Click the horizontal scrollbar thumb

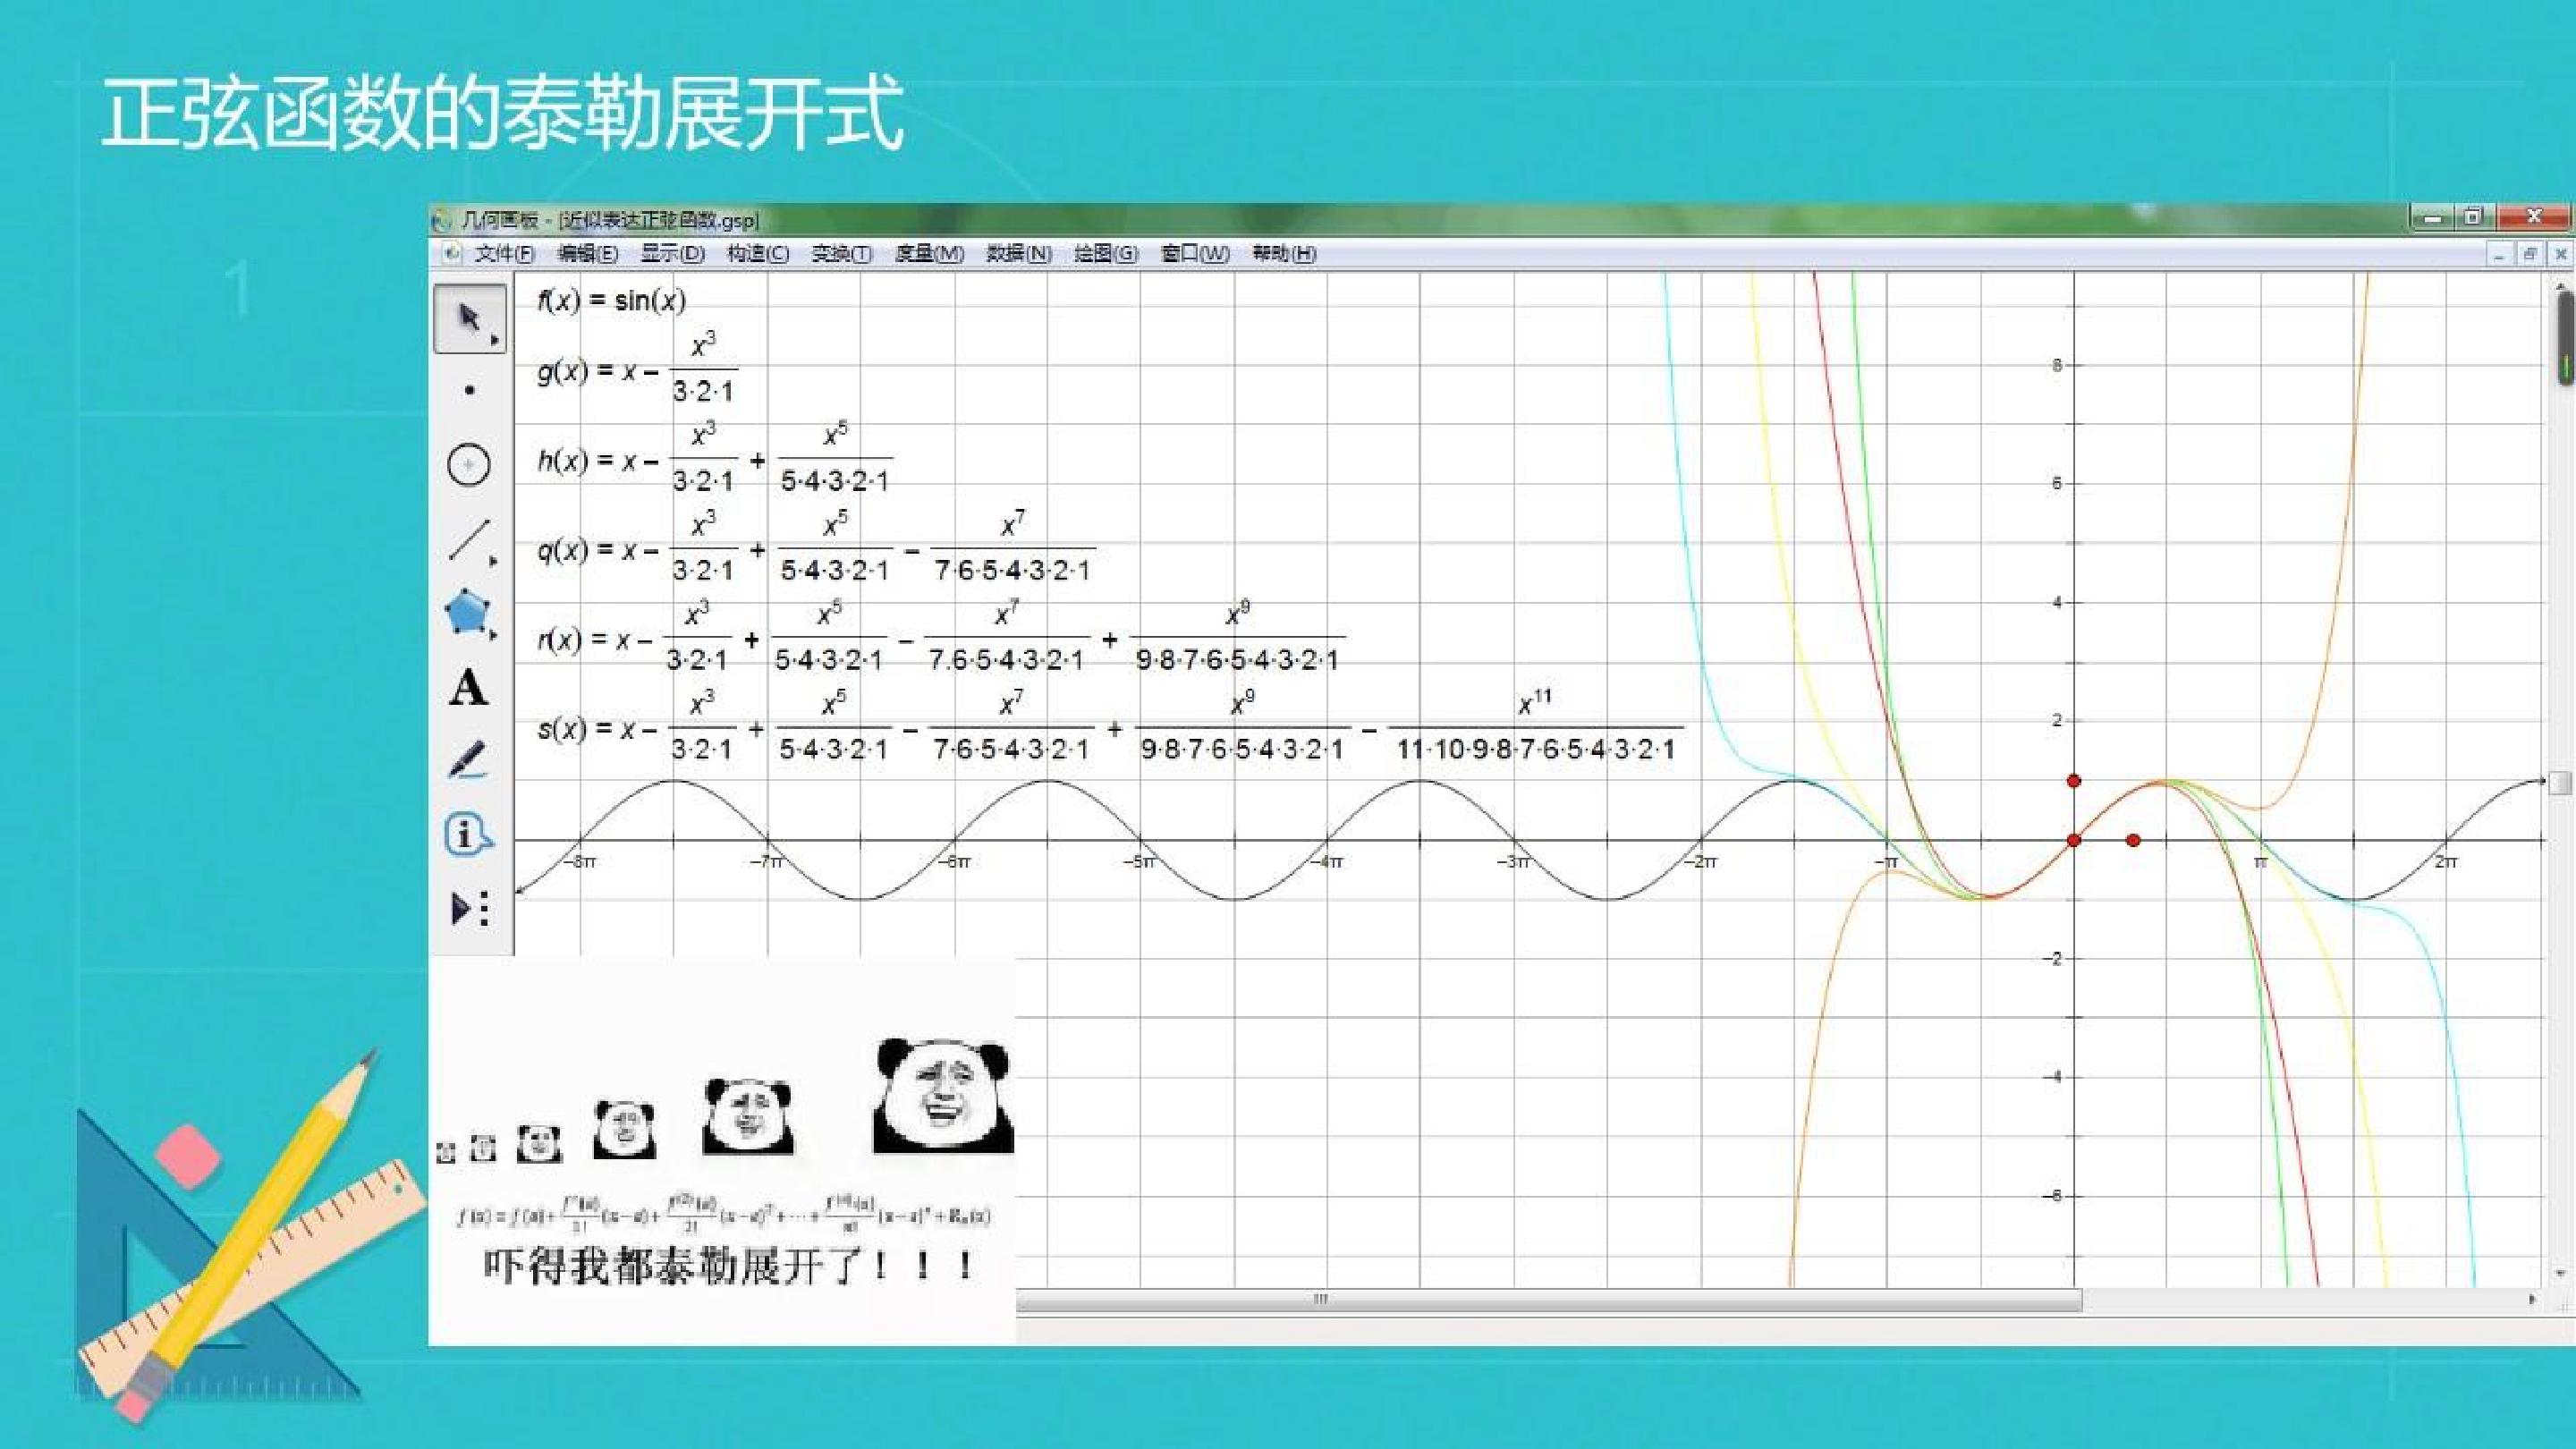[x=1549, y=1299]
